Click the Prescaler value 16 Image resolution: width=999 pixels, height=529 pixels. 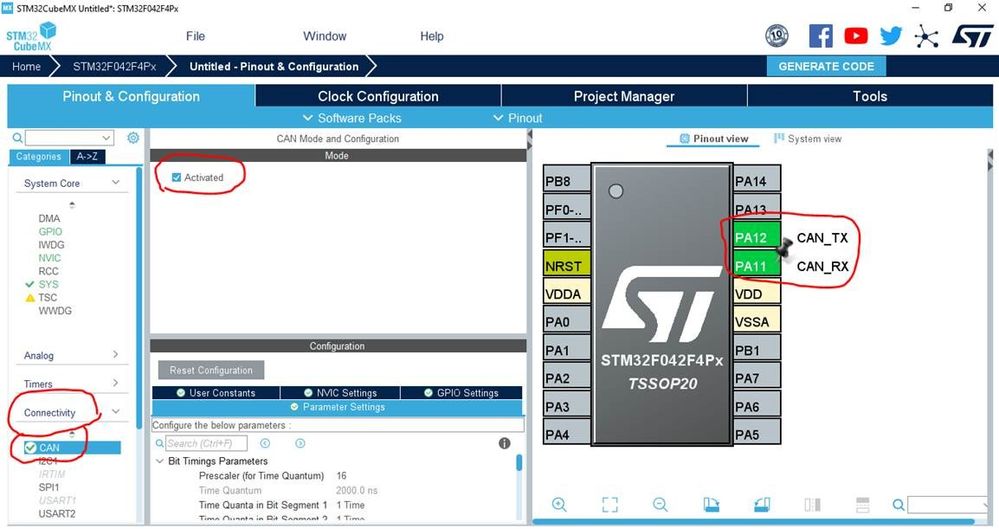pyautogui.click(x=341, y=475)
